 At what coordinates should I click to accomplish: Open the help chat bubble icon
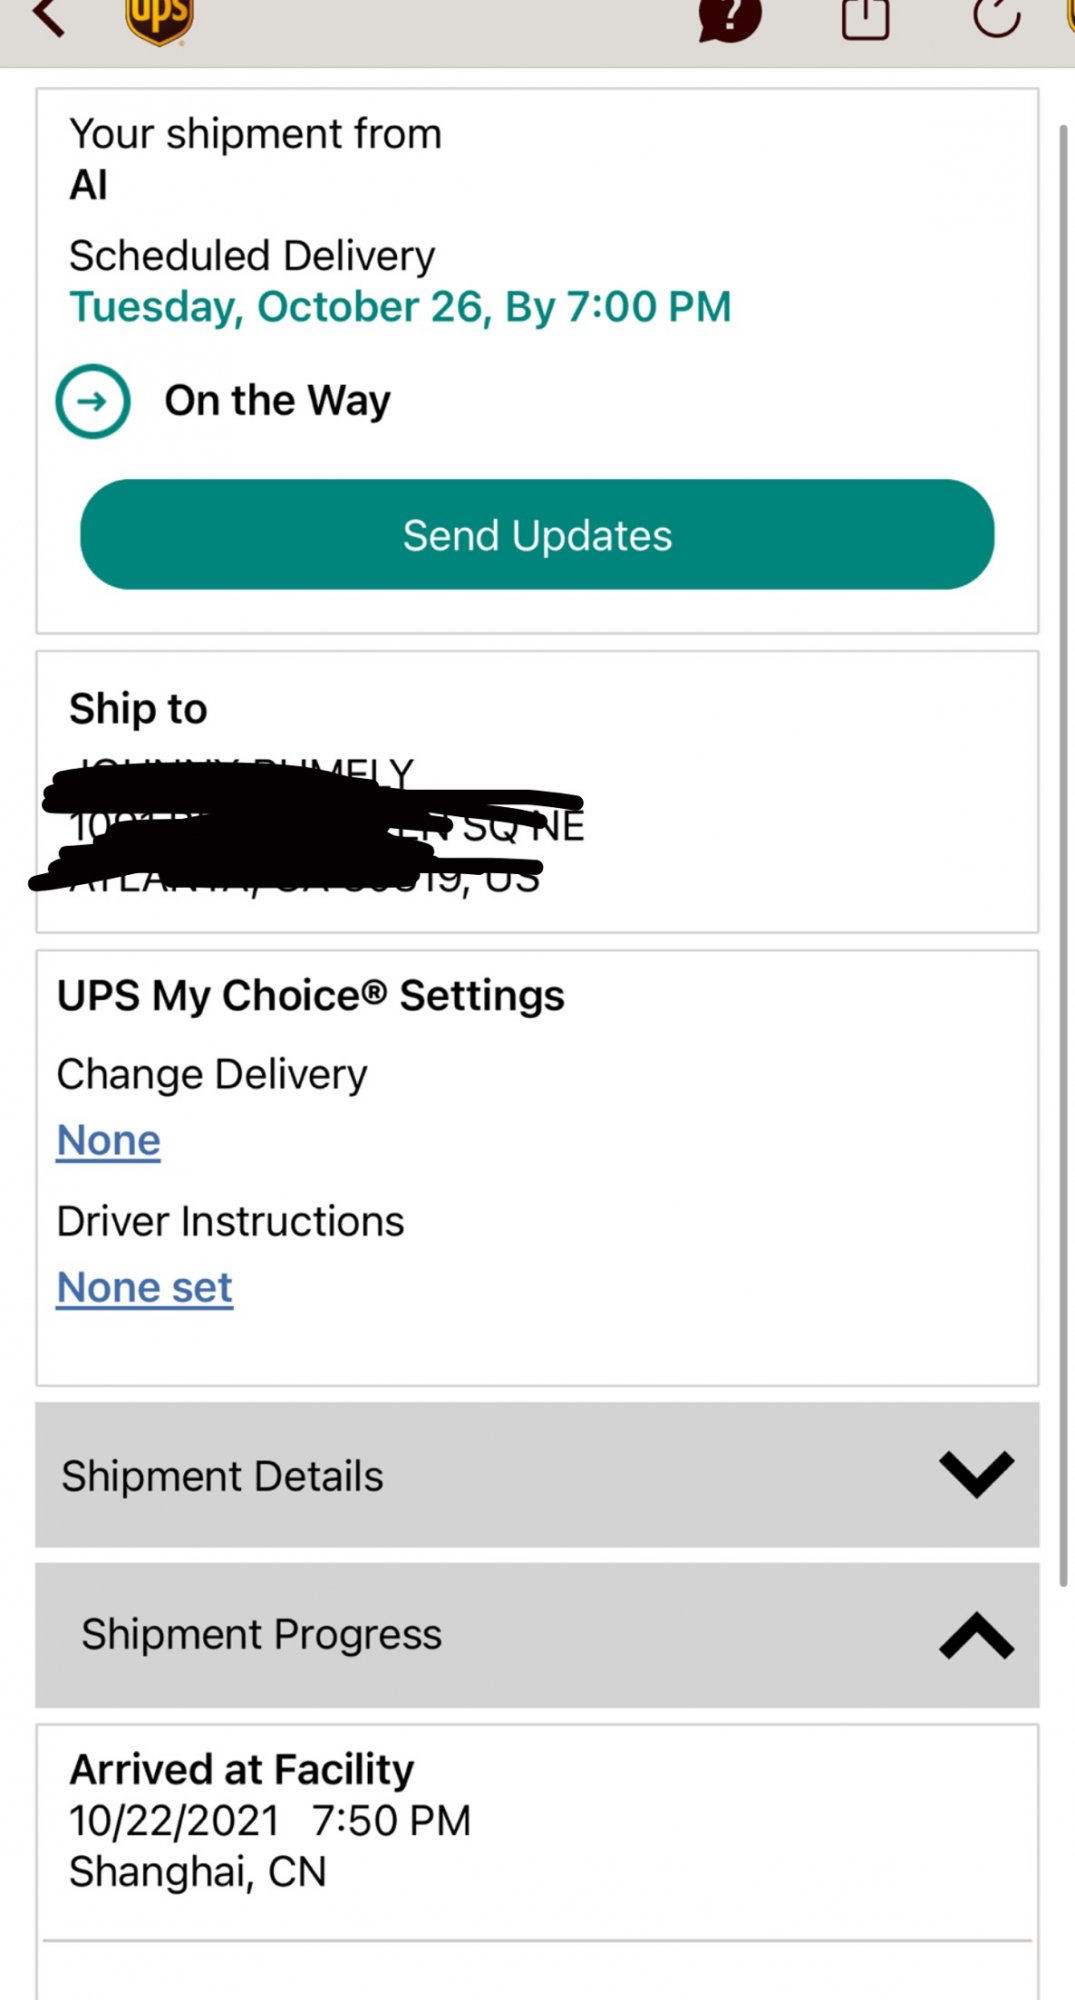pos(730,18)
